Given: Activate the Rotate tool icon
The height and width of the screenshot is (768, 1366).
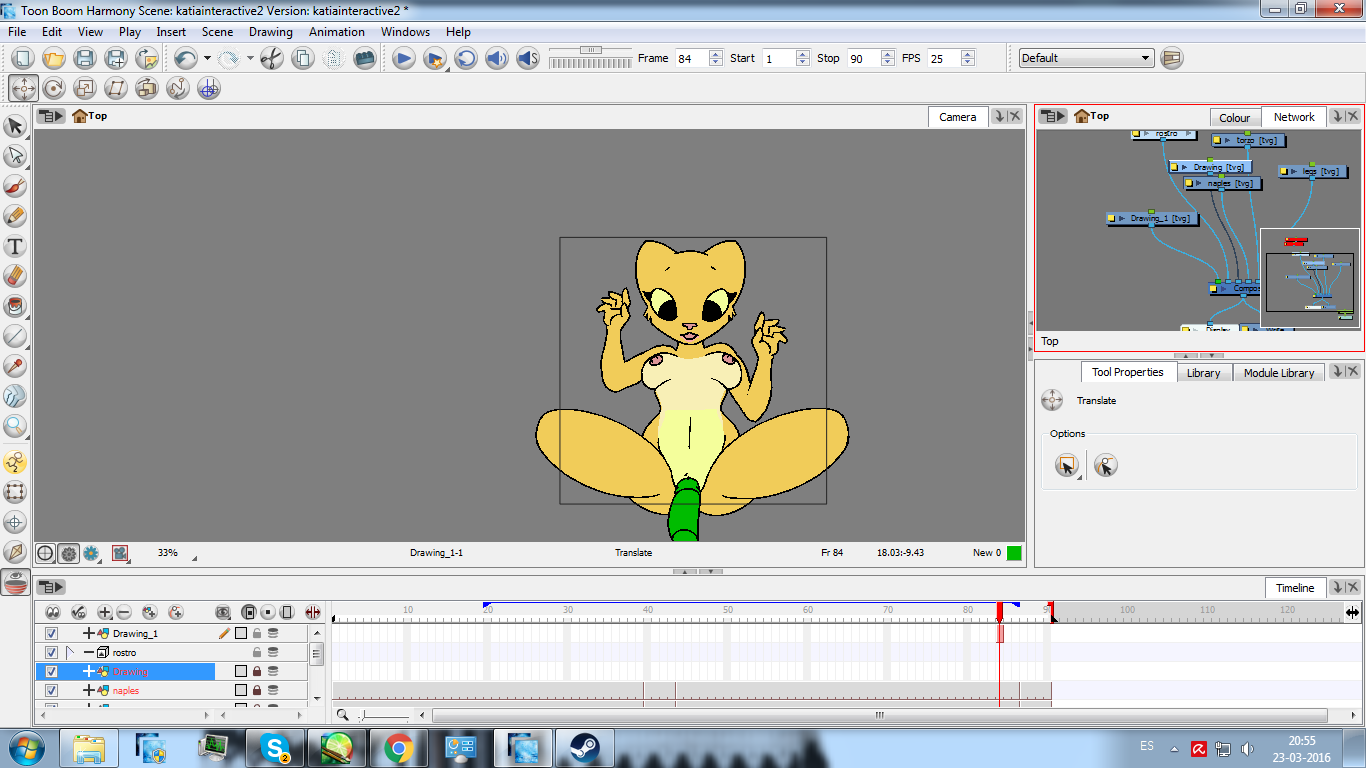Looking at the screenshot, I should click(x=53, y=88).
